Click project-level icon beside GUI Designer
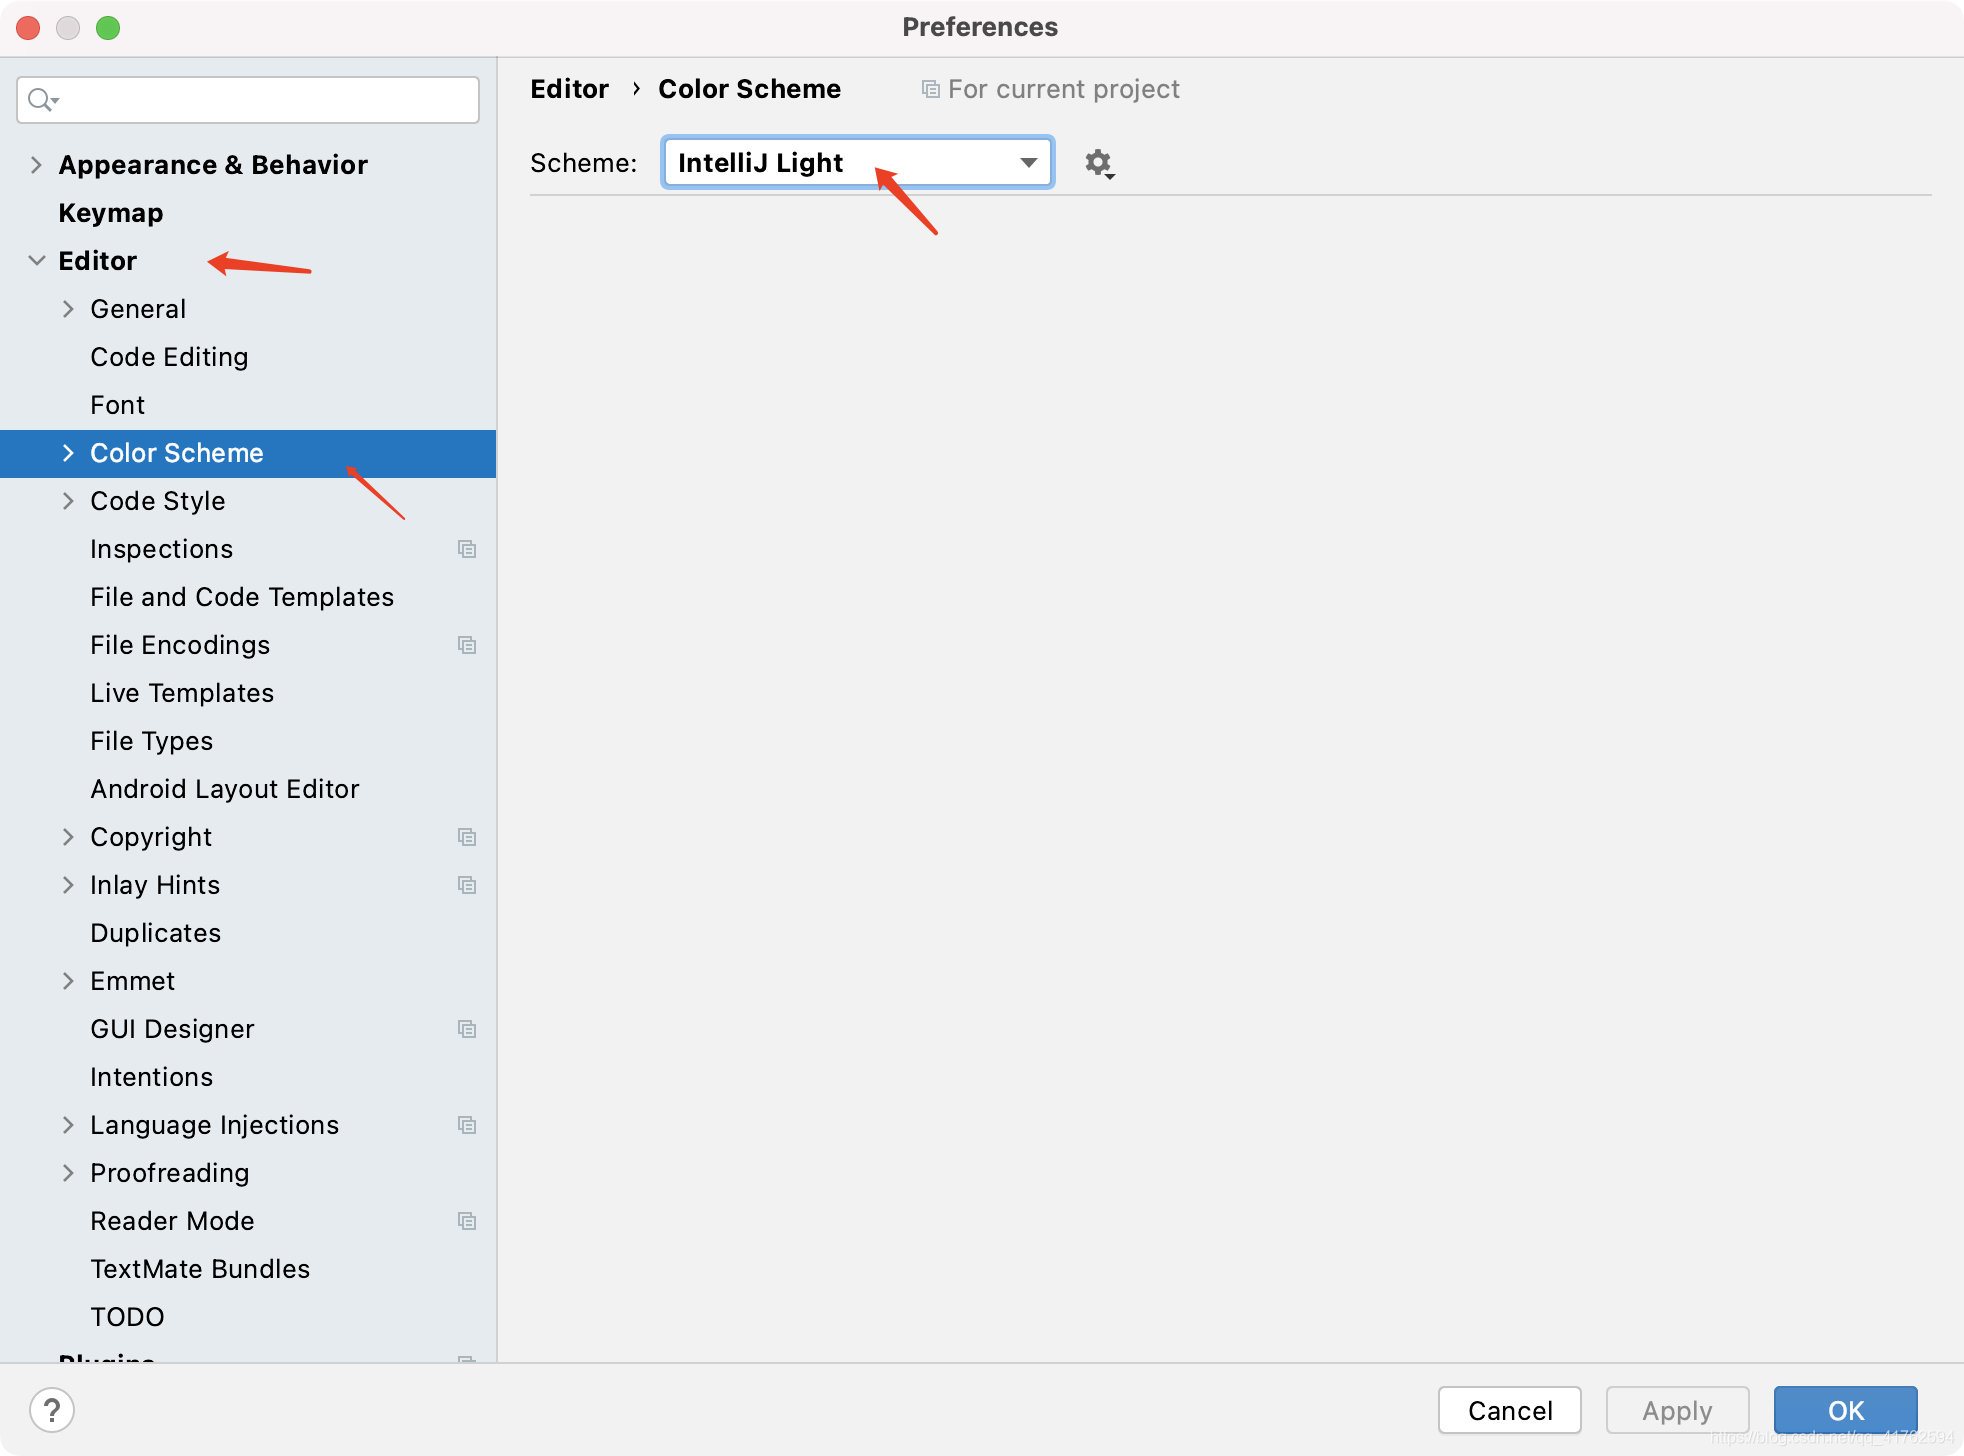Screen dimensions: 1964x1456 point(466,1029)
